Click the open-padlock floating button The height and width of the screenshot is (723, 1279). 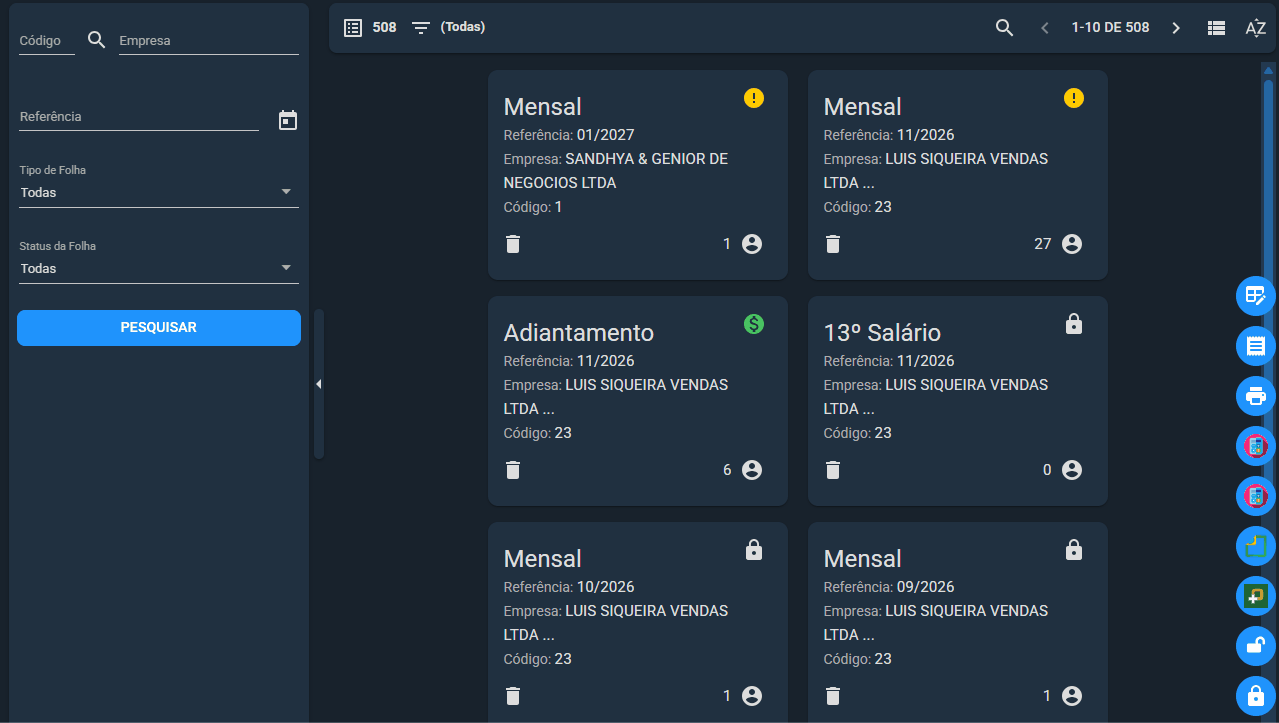pos(1256,646)
